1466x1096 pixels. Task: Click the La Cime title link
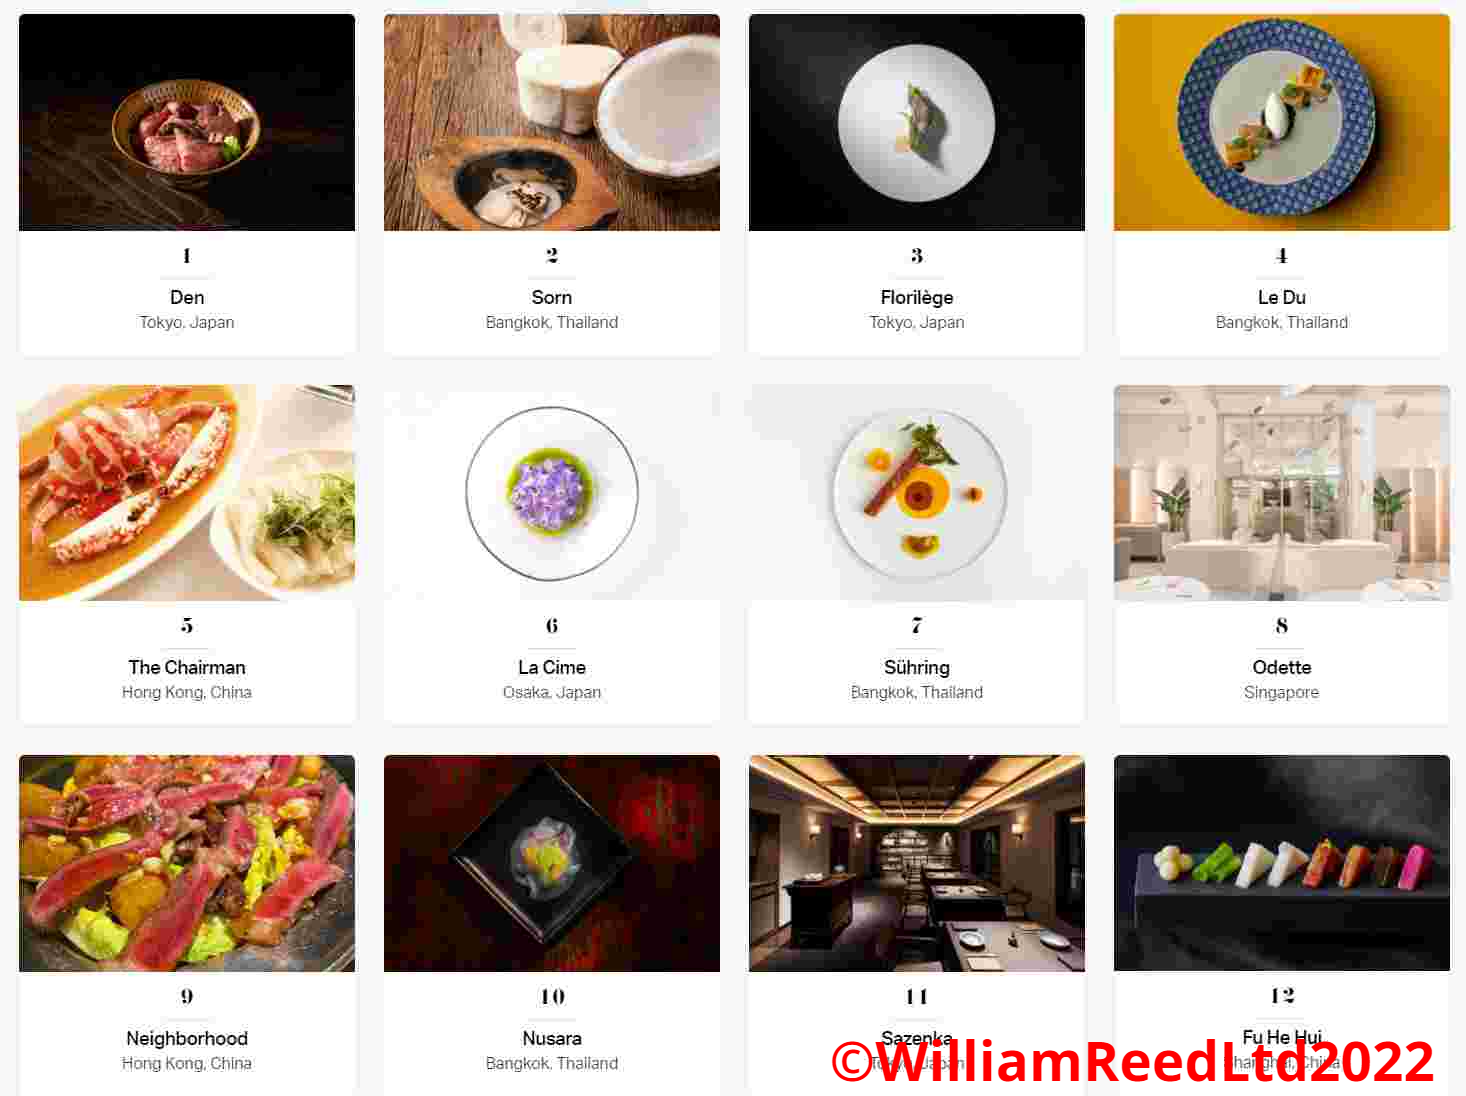coord(552,667)
